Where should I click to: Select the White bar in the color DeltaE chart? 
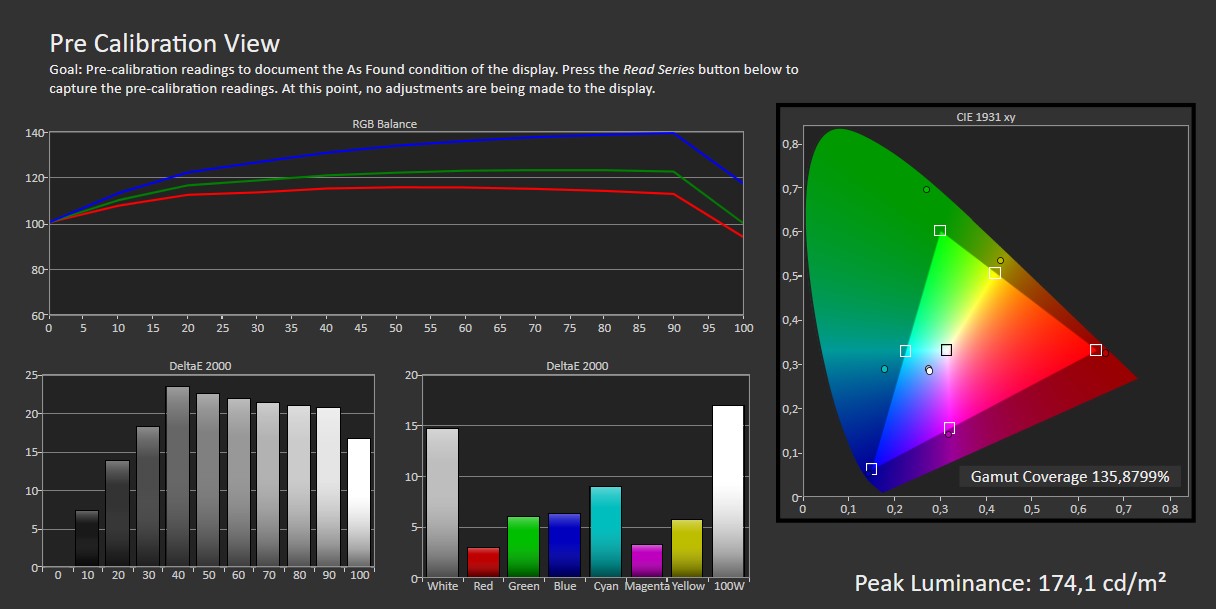tap(442, 503)
